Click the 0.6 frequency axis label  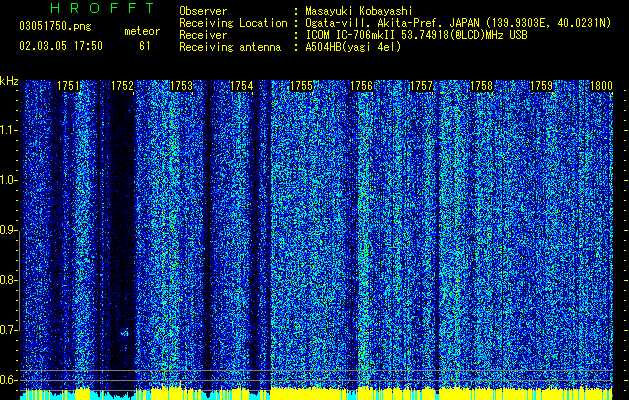click(x=8, y=380)
